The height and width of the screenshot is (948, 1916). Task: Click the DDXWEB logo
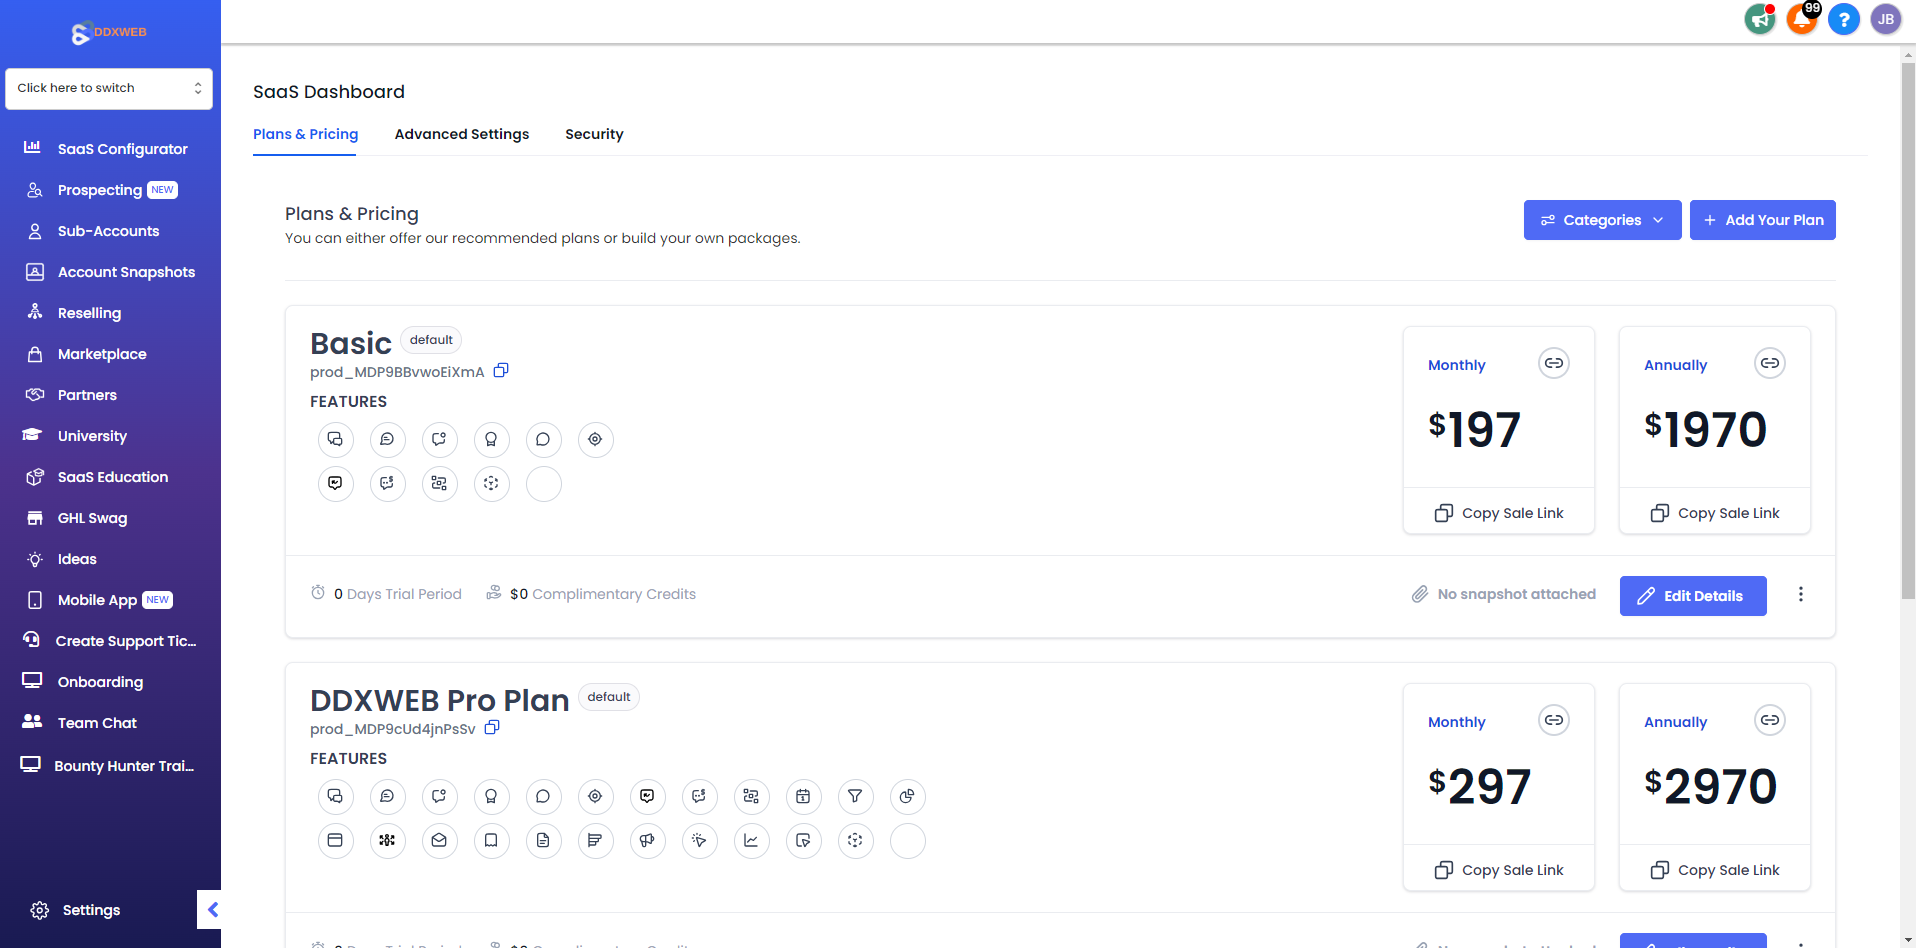click(x=109, y=32)
